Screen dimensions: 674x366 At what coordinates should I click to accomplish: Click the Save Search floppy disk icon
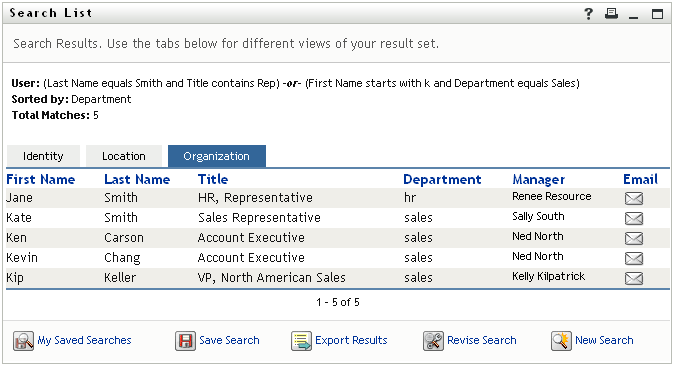click(x=185, y=341)
